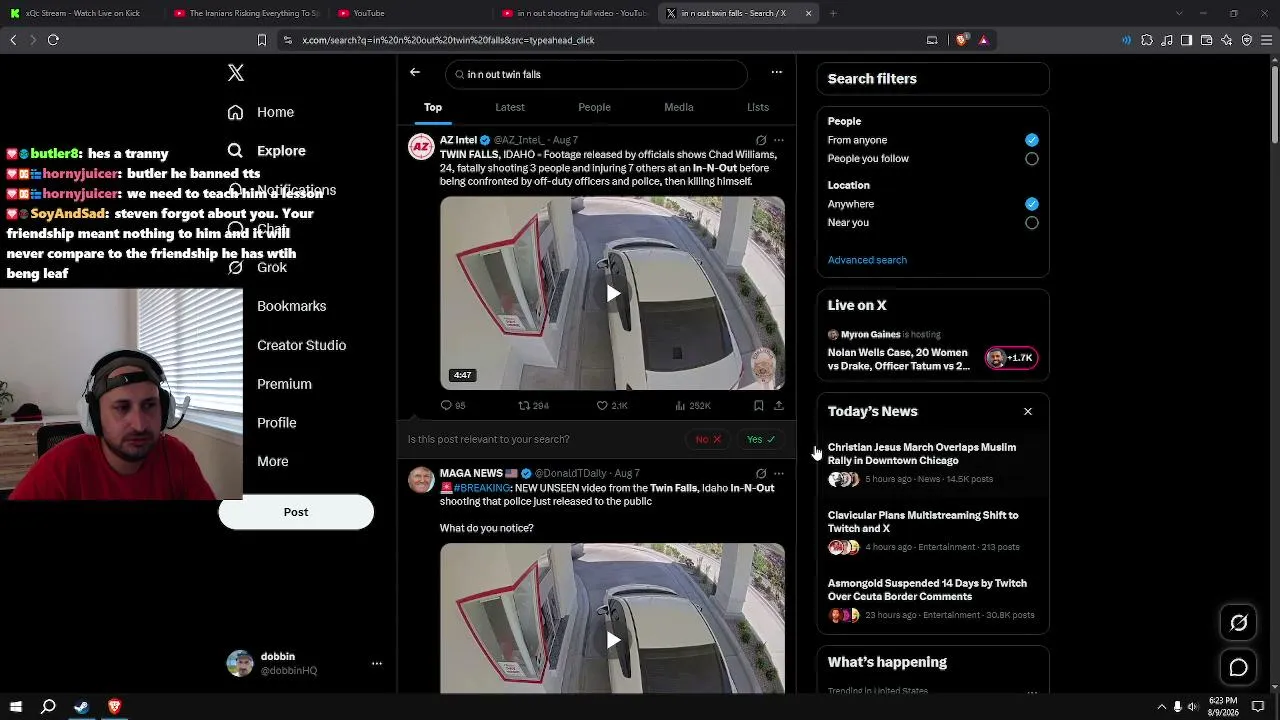Viewport: 1280px width, 720px height.
Task: Open more options on MAGA NEWS post
Action: [x=779, y=474]
